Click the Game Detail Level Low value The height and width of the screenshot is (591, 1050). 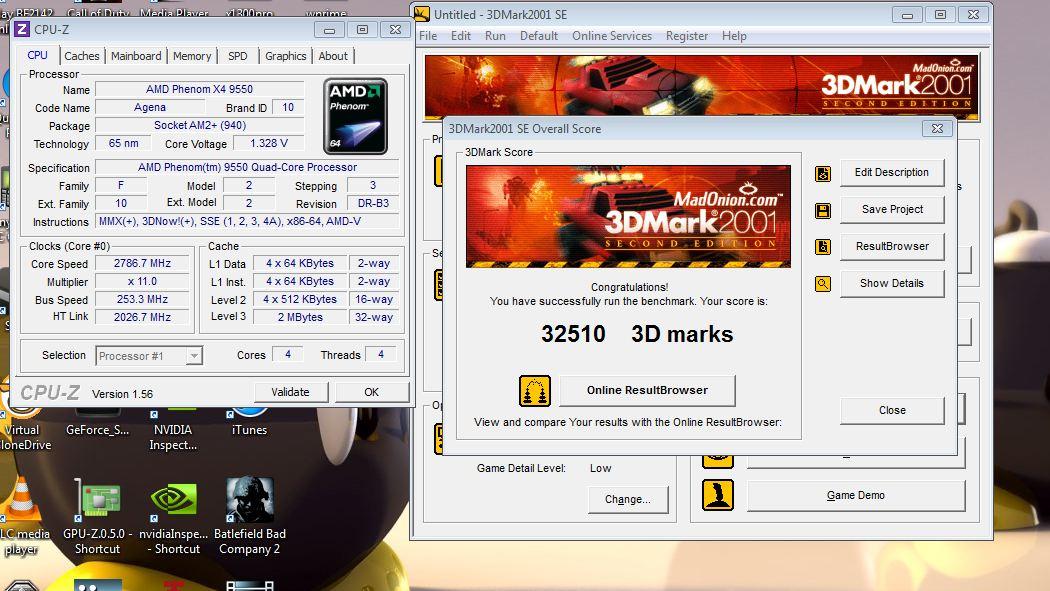point(601,469)
